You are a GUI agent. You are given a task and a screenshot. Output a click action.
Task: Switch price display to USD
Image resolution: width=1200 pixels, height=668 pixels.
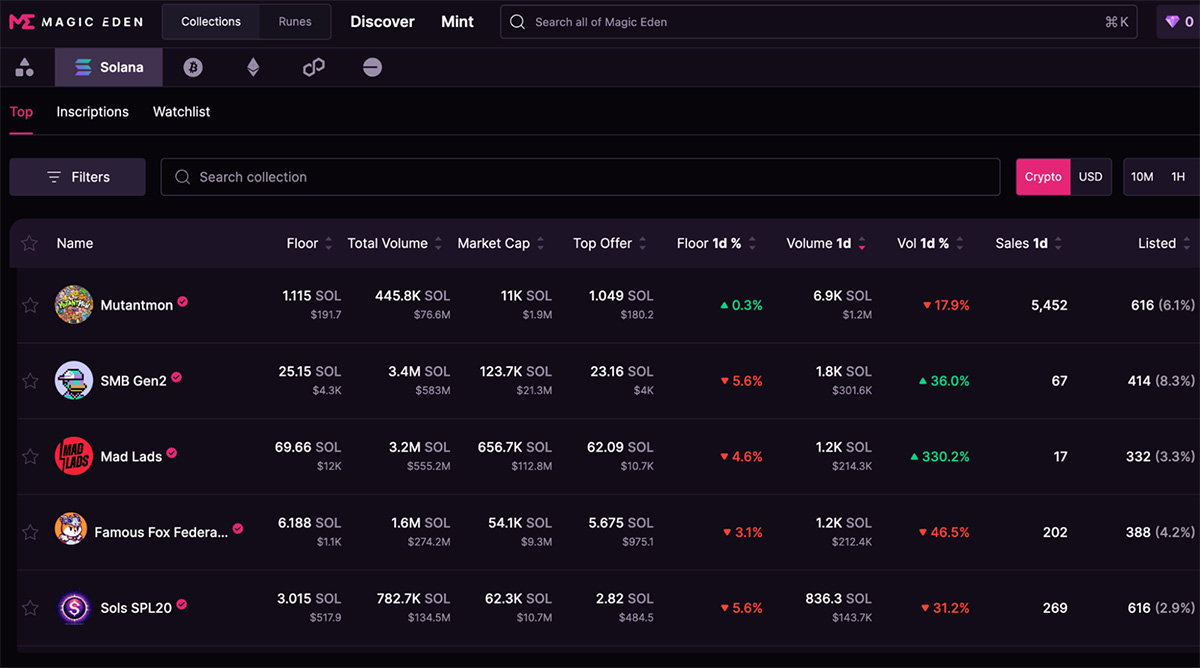point(1090,177)
